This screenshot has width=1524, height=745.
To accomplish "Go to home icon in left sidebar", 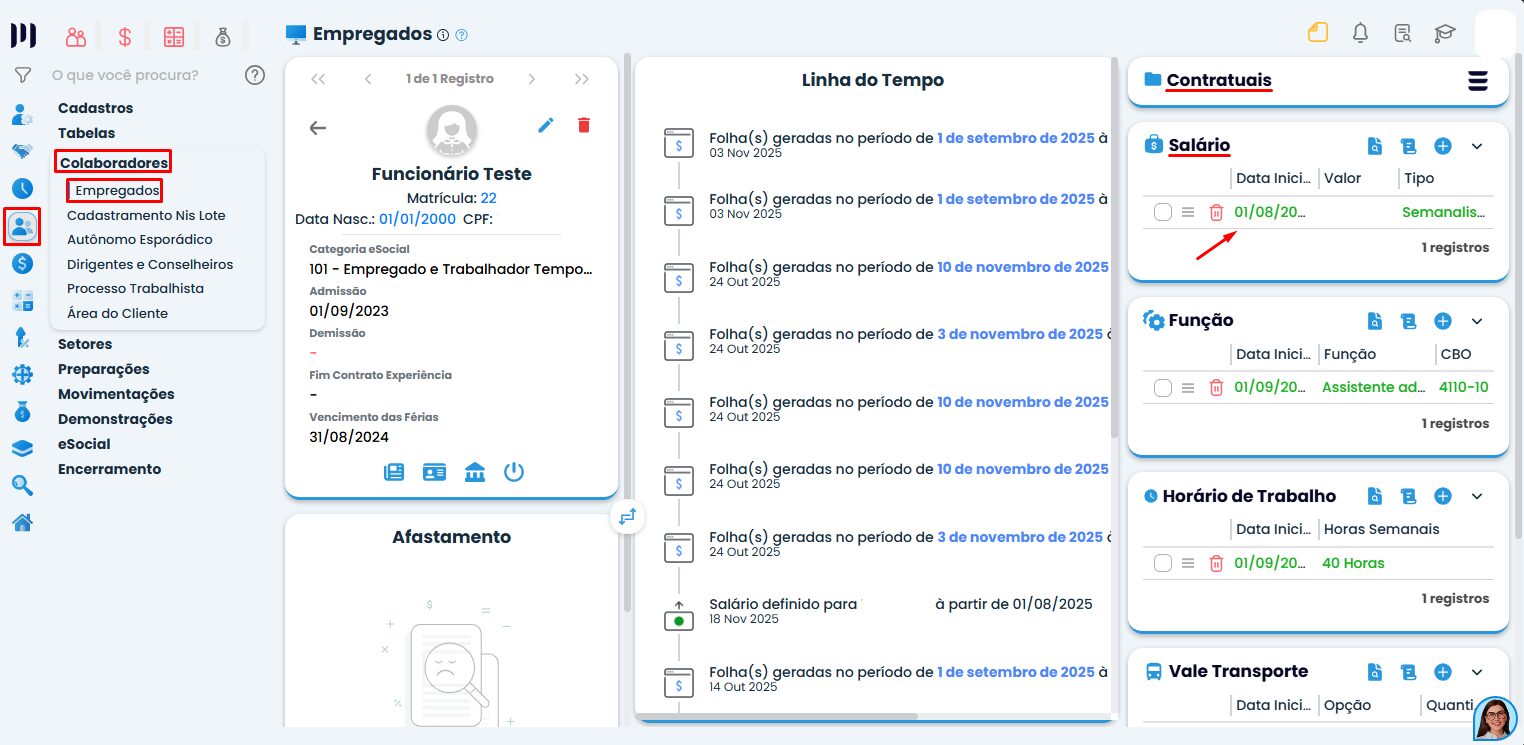I will point(22,522).
